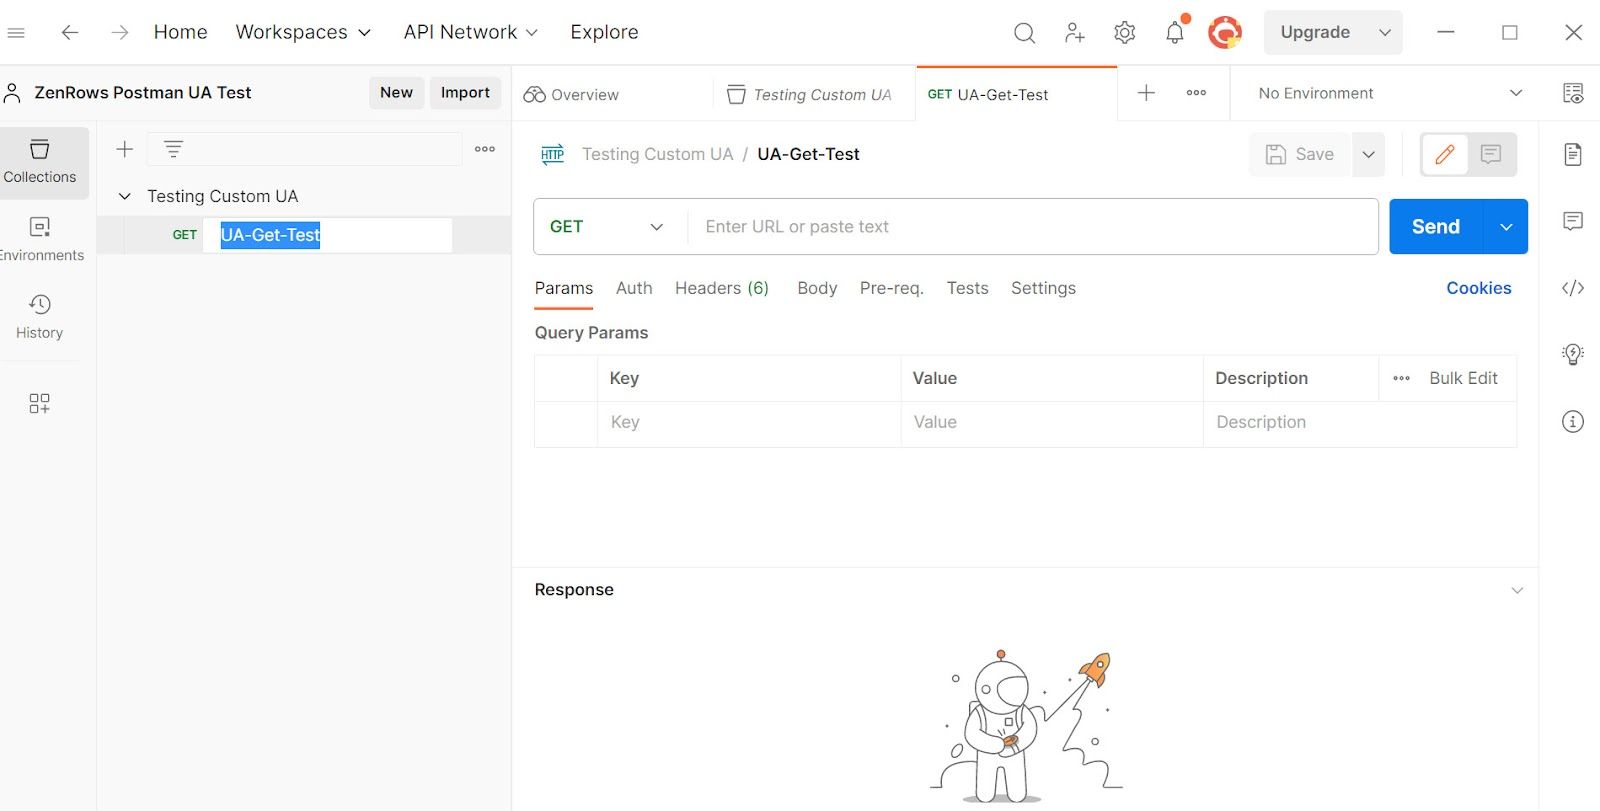Click the Import button

click(x=465, y=92)
